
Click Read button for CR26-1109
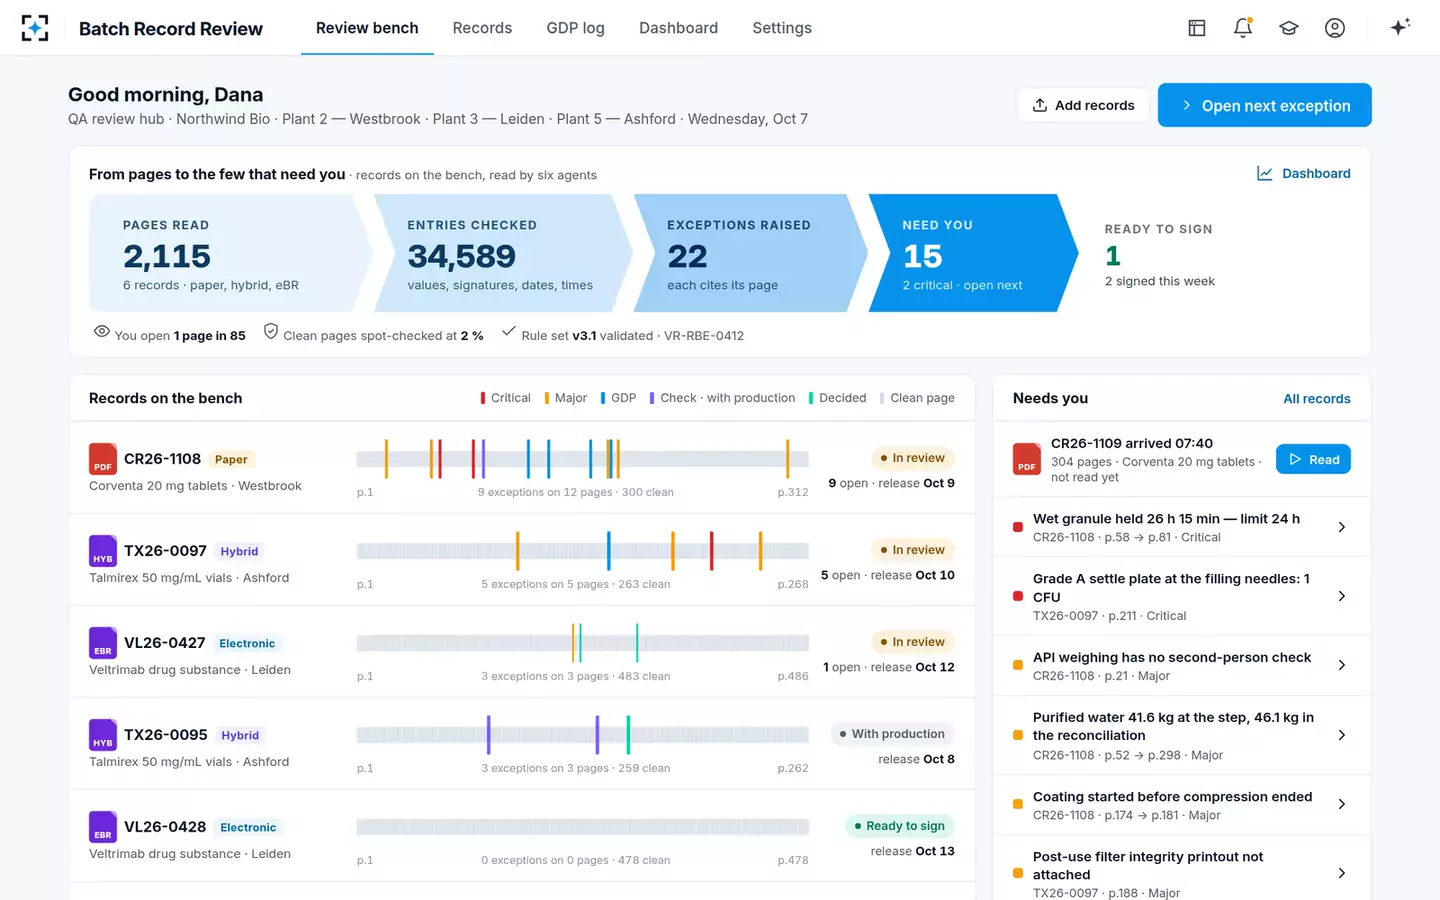(1313, 459)
